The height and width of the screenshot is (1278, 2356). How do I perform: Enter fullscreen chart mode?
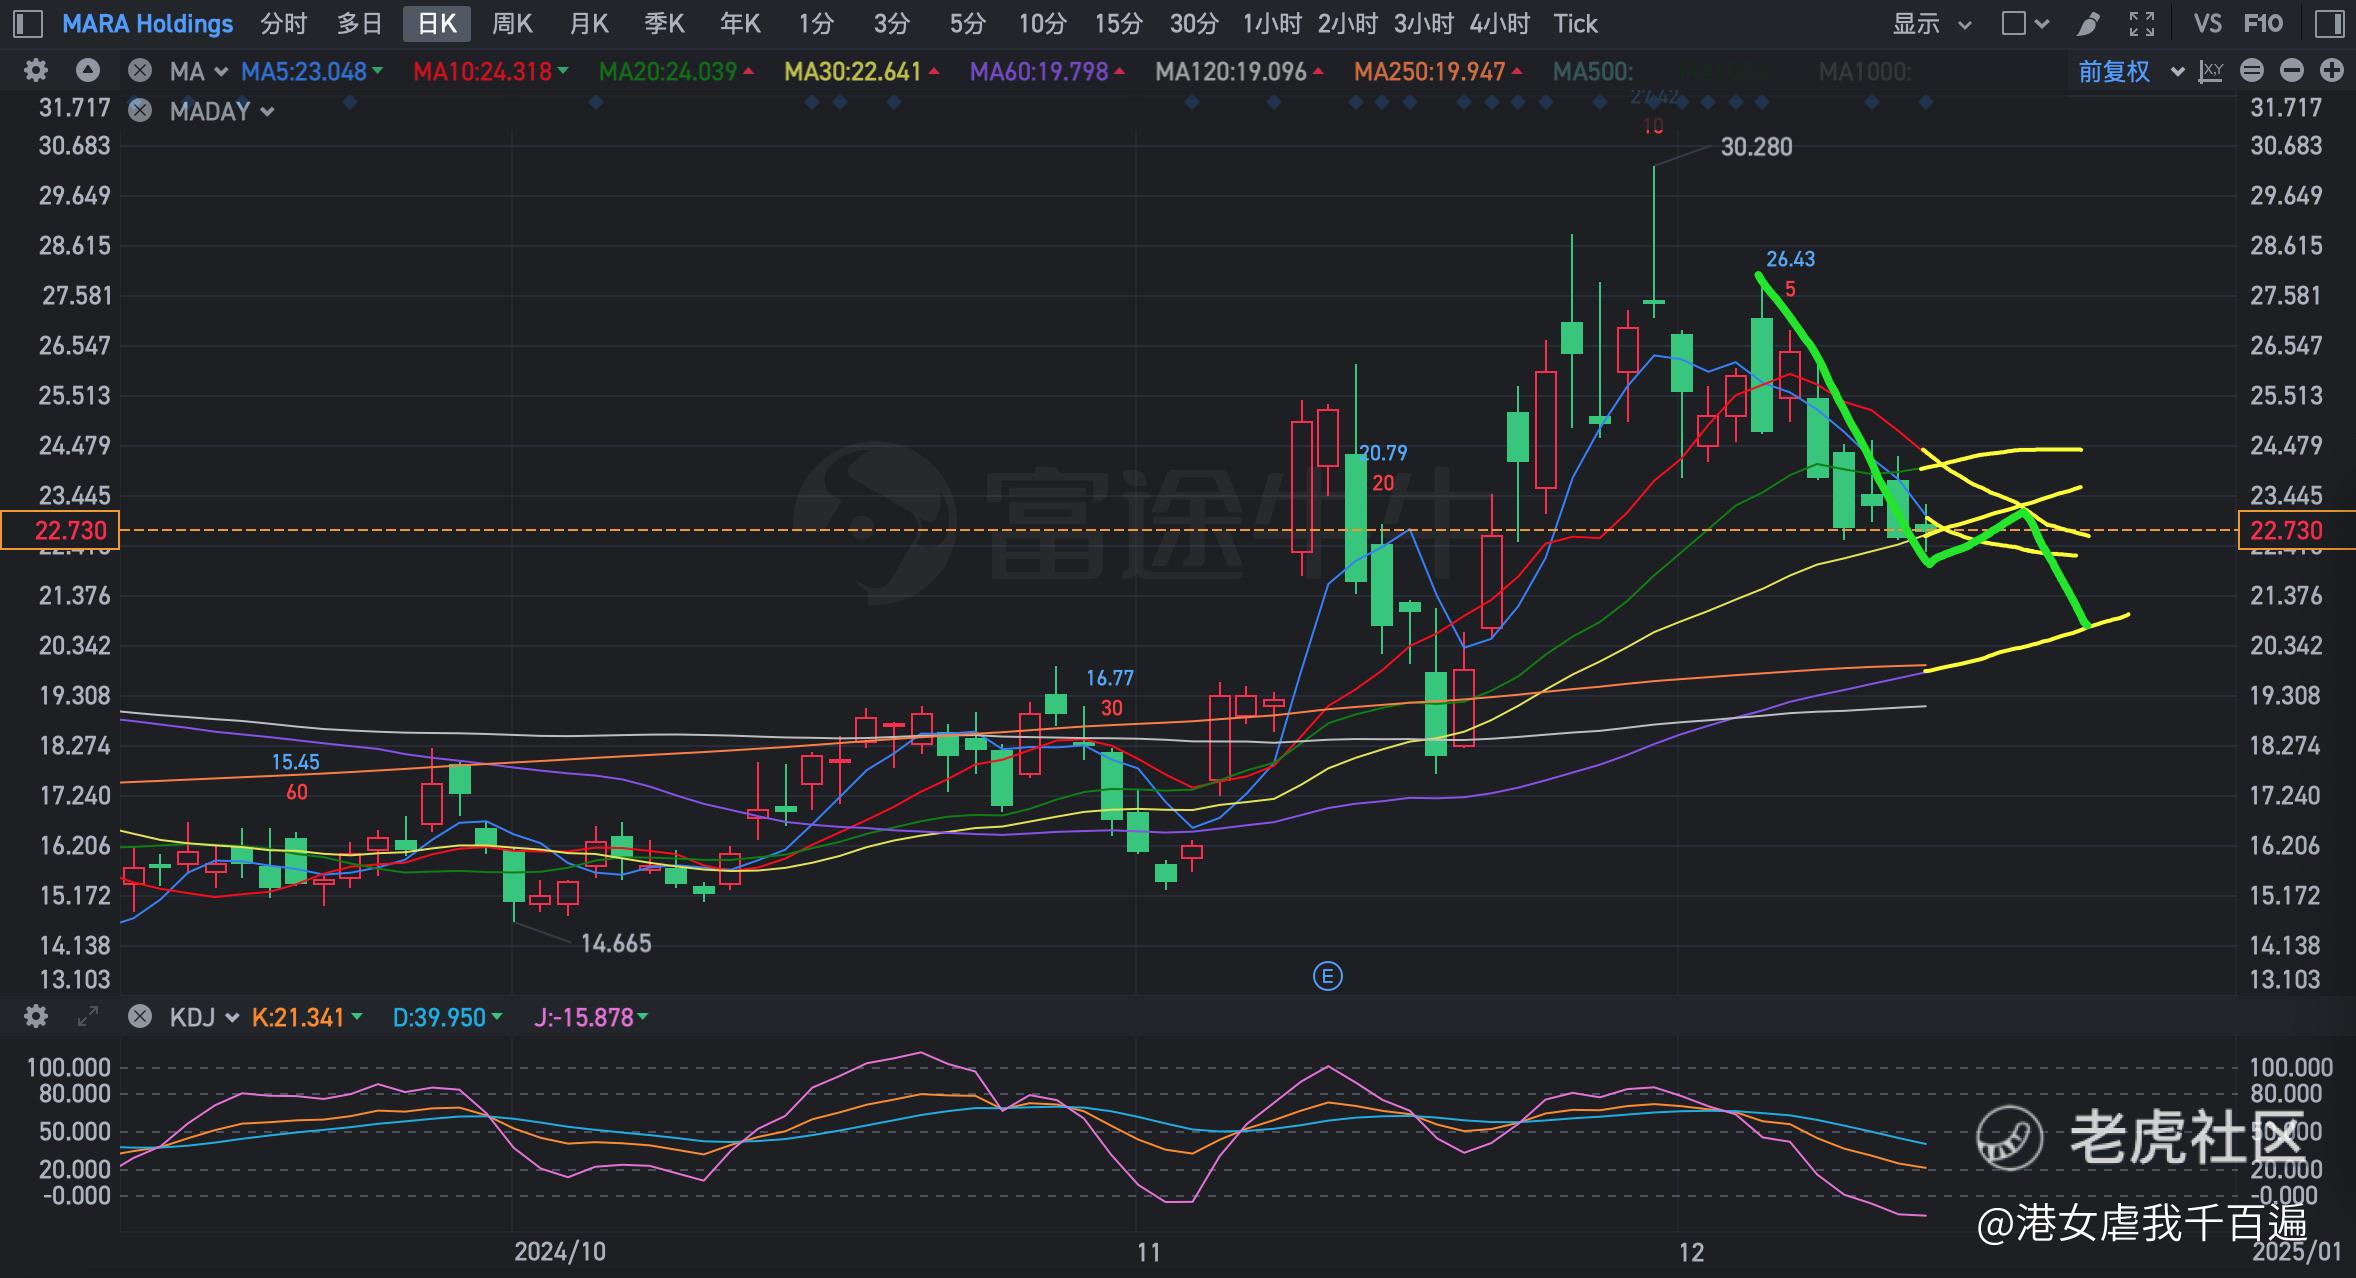(2143, 23)
